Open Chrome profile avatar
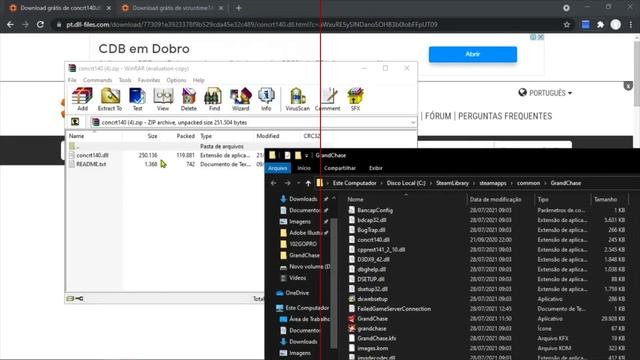Screen dimensions: 640x360 click(x=616, y=24)
